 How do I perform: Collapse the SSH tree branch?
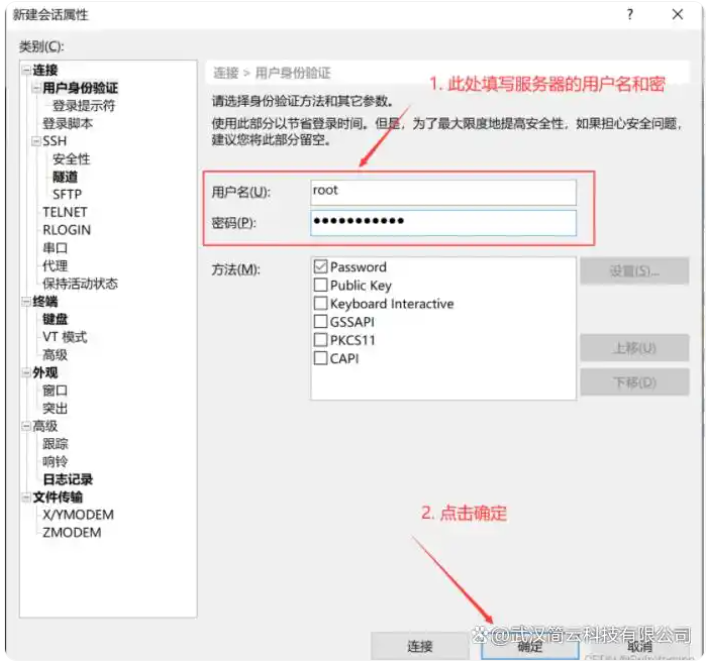tap(37, 142)
